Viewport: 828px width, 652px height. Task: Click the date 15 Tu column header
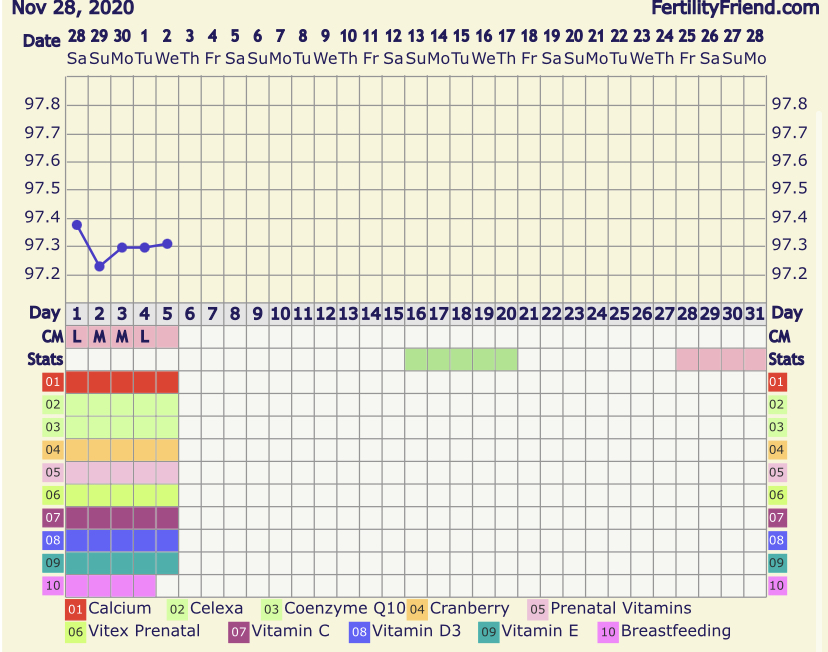461,46
